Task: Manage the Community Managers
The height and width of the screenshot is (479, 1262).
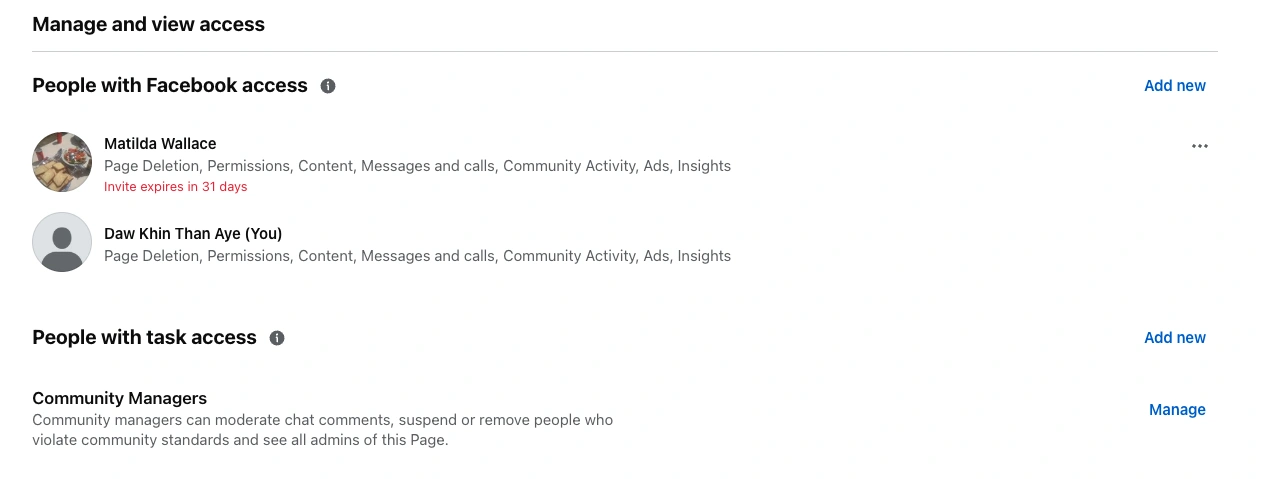Action: point(1177,410)
